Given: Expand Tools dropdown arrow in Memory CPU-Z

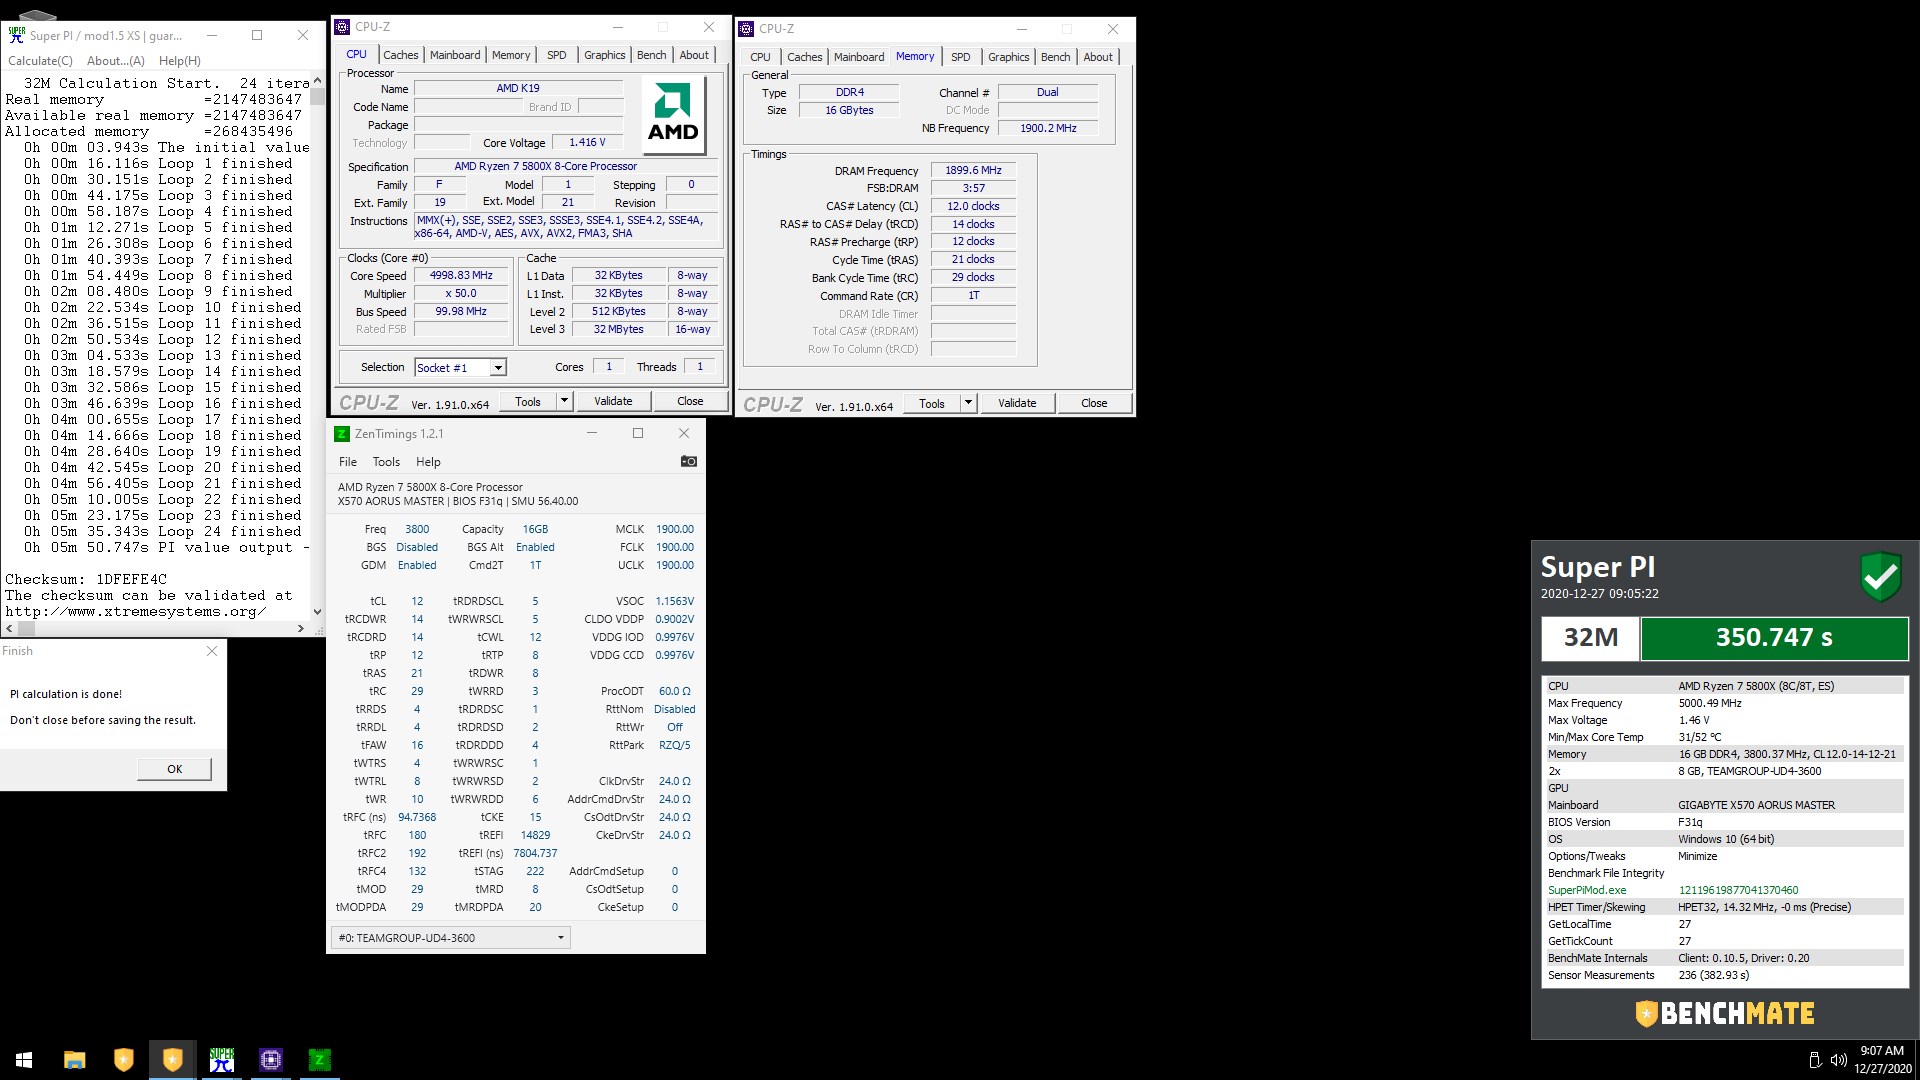Looking at the screenshot, I should coord(967,403).
